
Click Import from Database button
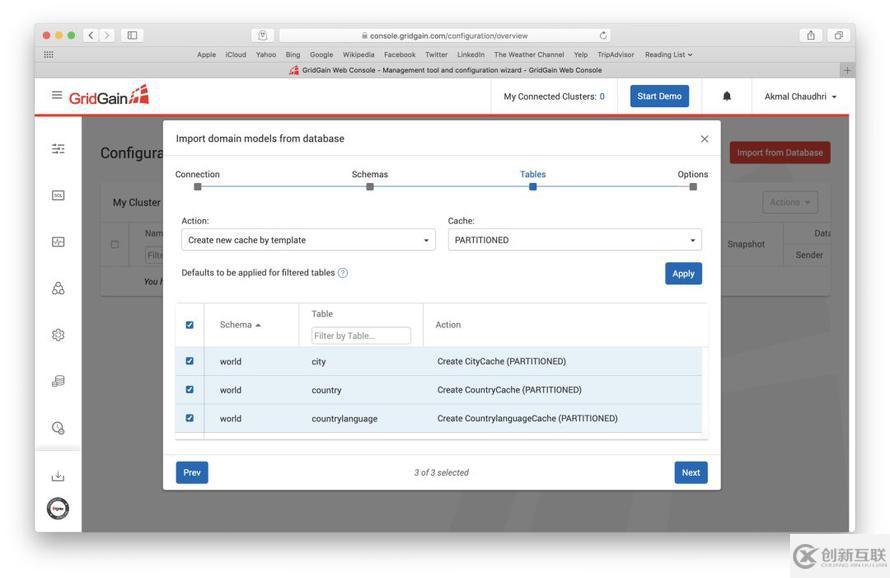pos(780,153)
